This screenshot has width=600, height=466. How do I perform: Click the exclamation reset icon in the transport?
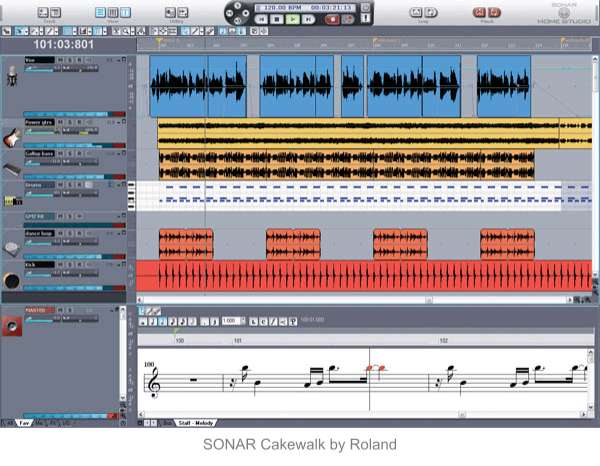coord(365,18)
